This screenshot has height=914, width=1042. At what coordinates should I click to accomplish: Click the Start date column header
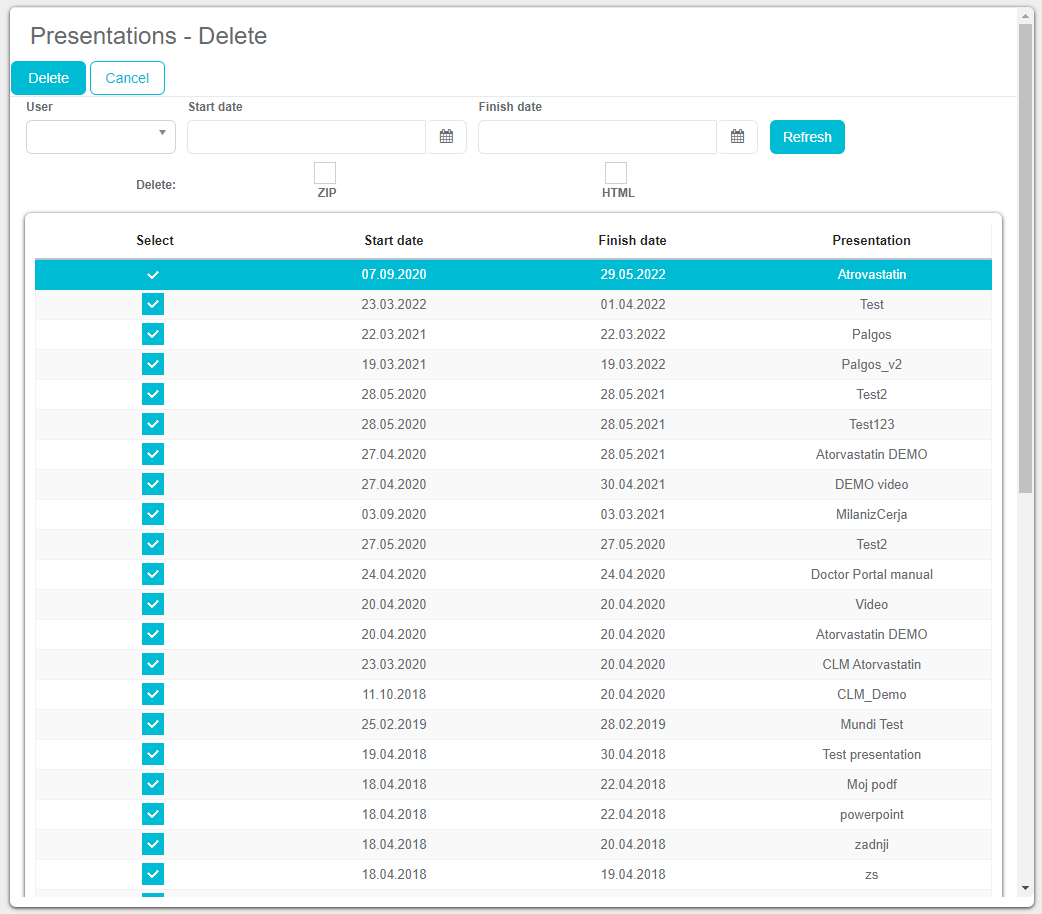click(x=393, y=240)
